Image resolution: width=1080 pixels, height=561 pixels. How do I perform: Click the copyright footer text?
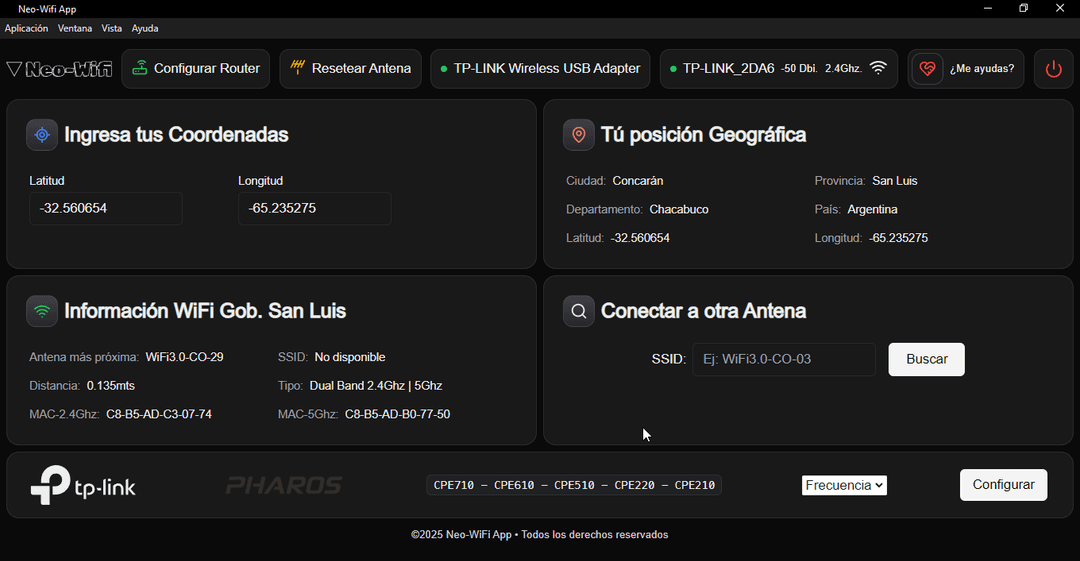point(539,535)
